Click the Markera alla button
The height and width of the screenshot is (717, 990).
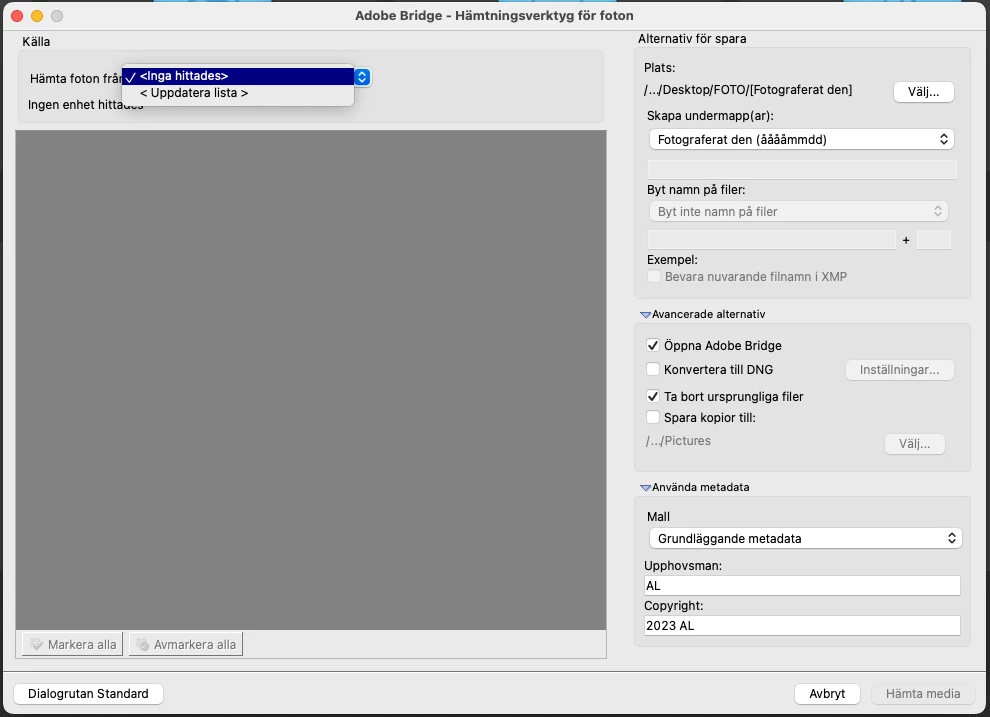[x=73, y=644]
